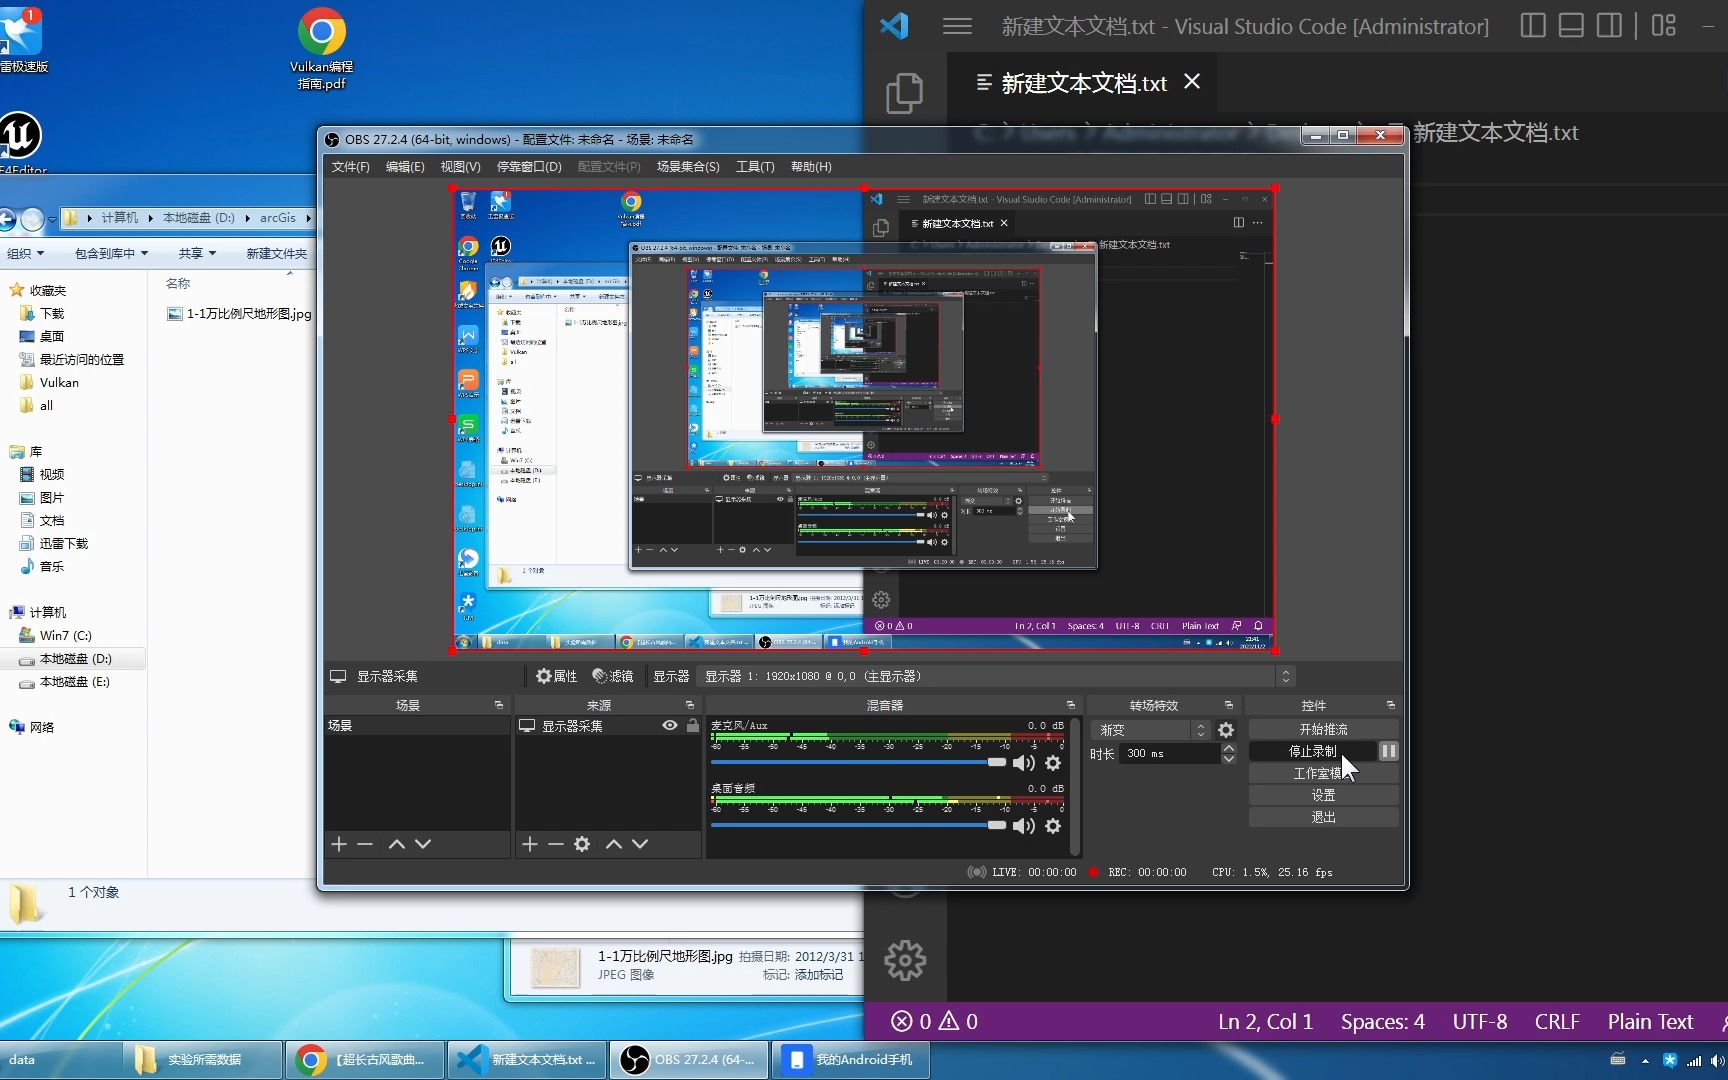This screenshot has width=1728, height=1080.
Task: Open the 渐变 transition dropdown
Action: pos(1151,730)
